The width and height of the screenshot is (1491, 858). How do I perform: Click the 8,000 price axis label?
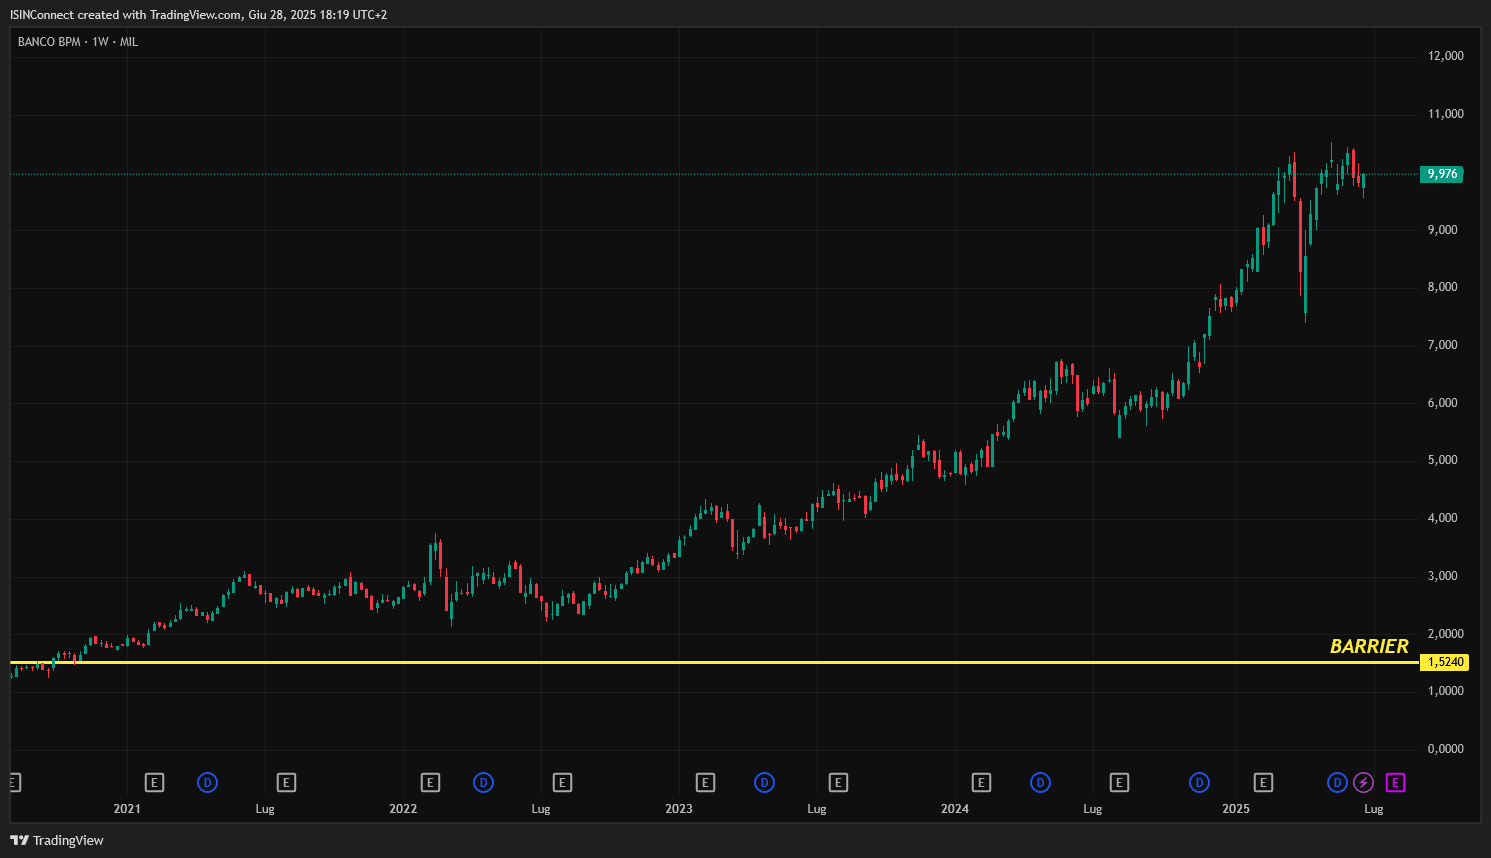click(1442, 287)
